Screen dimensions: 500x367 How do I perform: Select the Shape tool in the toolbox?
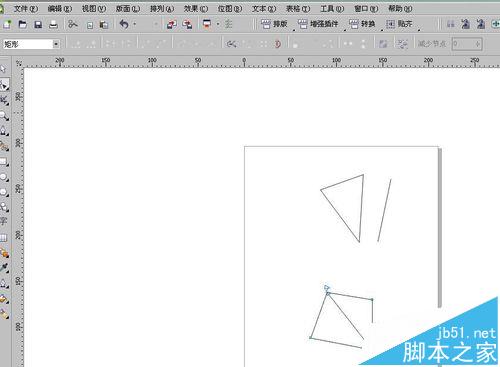point(4,85)
